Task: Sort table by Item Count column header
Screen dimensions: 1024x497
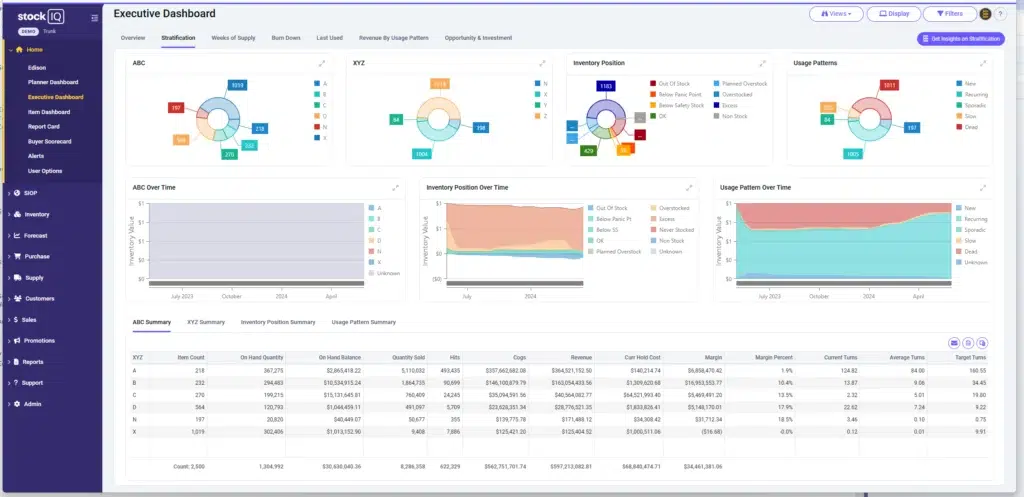Action: [191, 357]
